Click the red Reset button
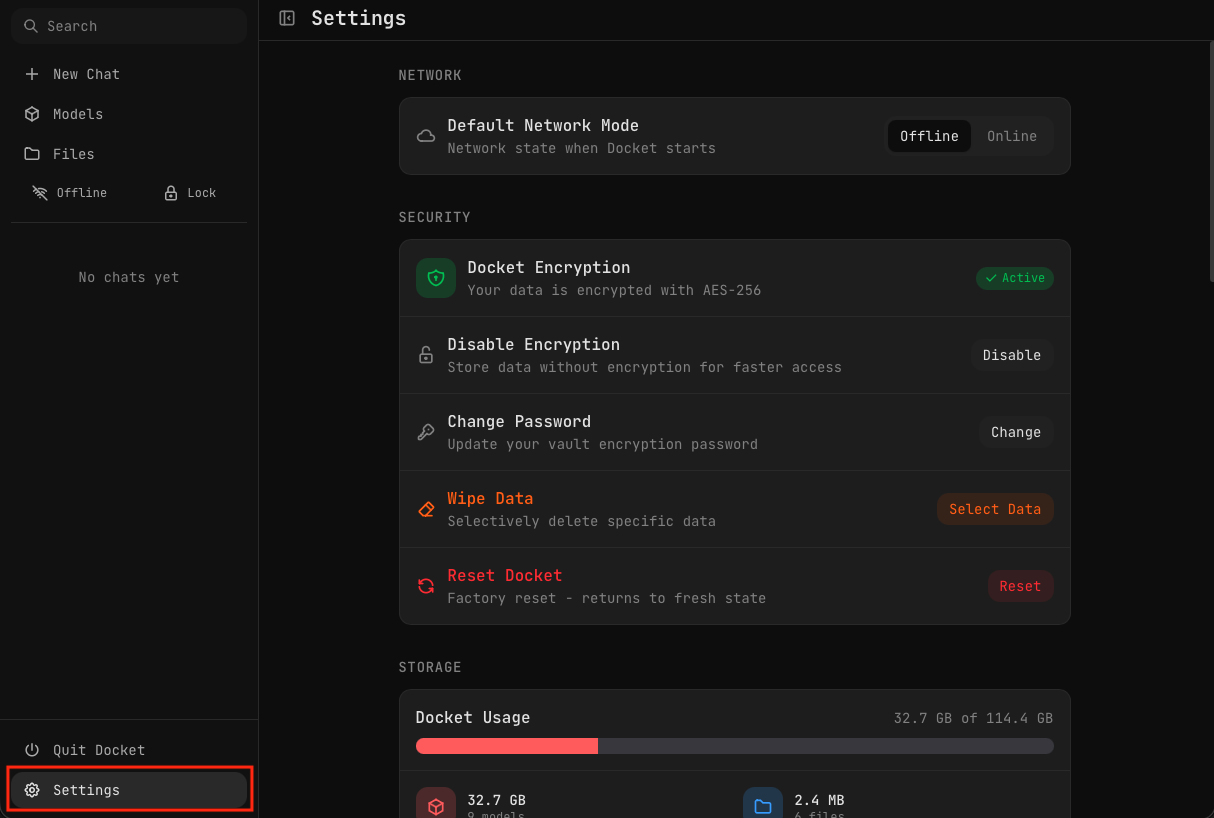Screen dimensions: 1214x818 [1019, 586]
